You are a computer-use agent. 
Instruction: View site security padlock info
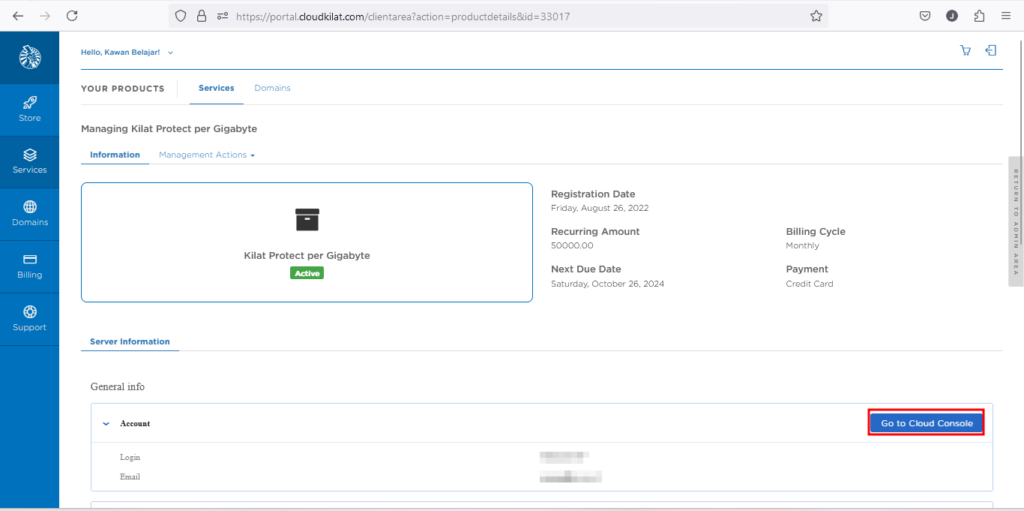tap(201, 16)
